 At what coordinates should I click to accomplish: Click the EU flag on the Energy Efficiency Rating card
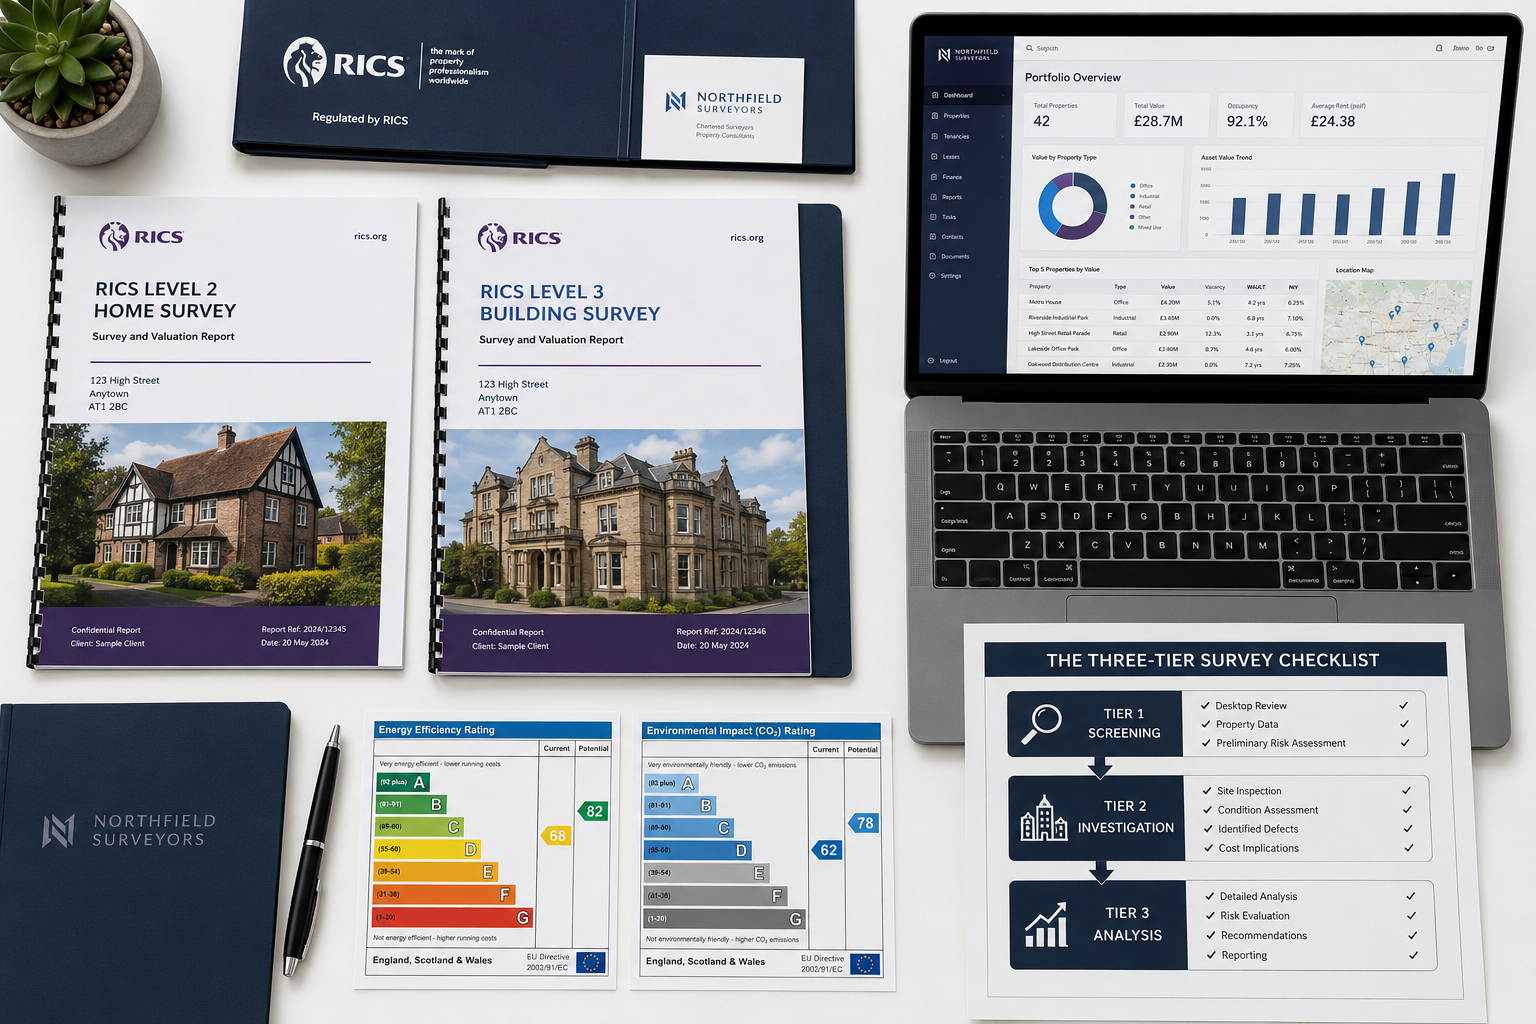tap(591, 962)
